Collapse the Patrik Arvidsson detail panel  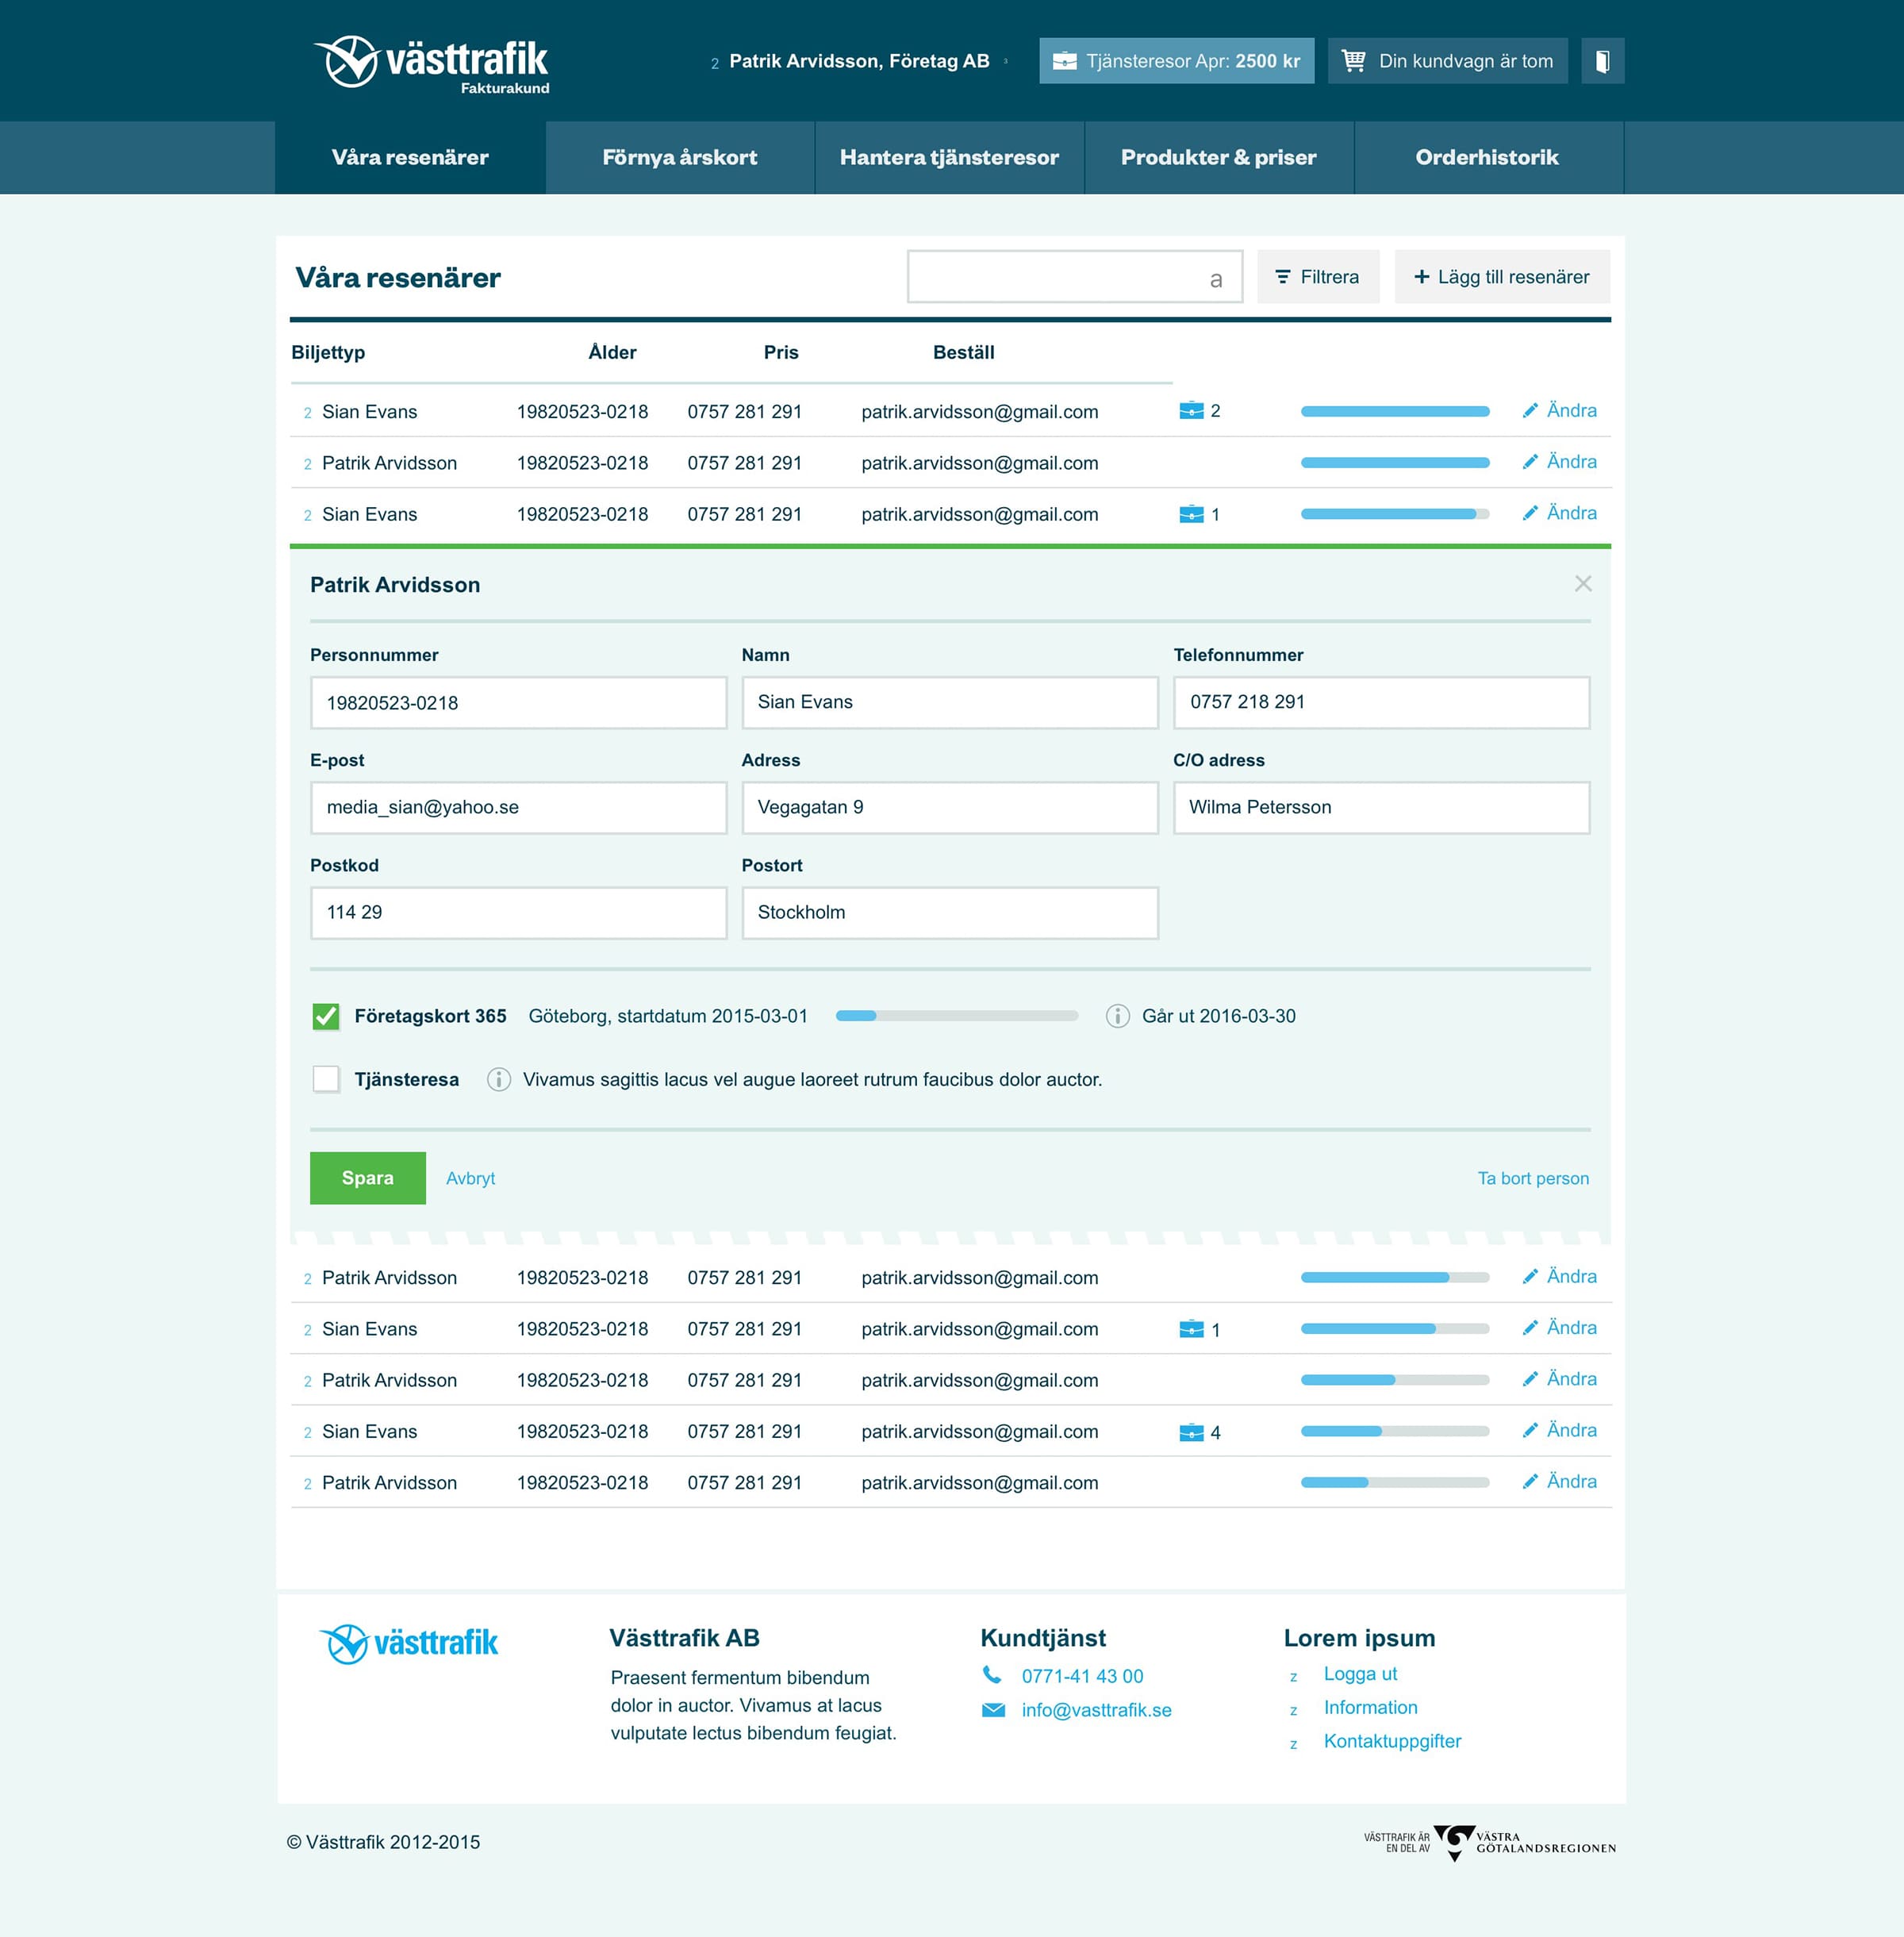(x=1583, y=584)
